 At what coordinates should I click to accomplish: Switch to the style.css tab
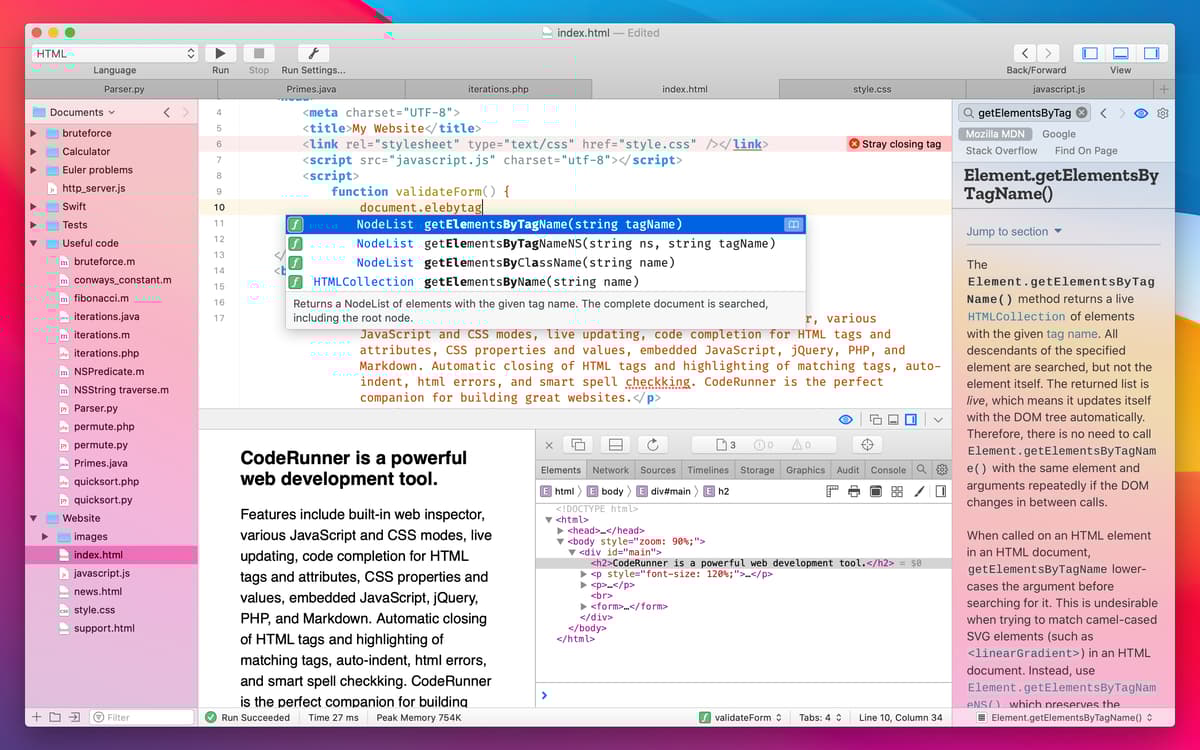click(x=871, y=89)
